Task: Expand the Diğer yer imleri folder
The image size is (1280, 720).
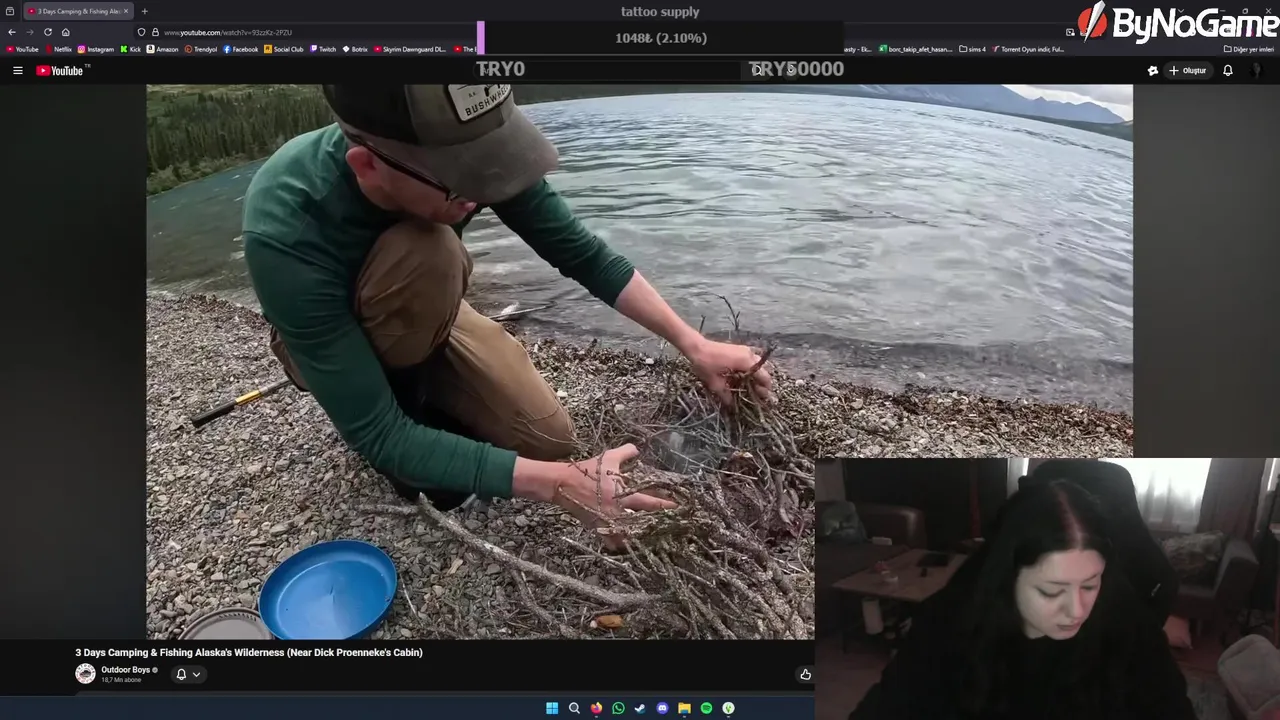Action: [1249, 49]
